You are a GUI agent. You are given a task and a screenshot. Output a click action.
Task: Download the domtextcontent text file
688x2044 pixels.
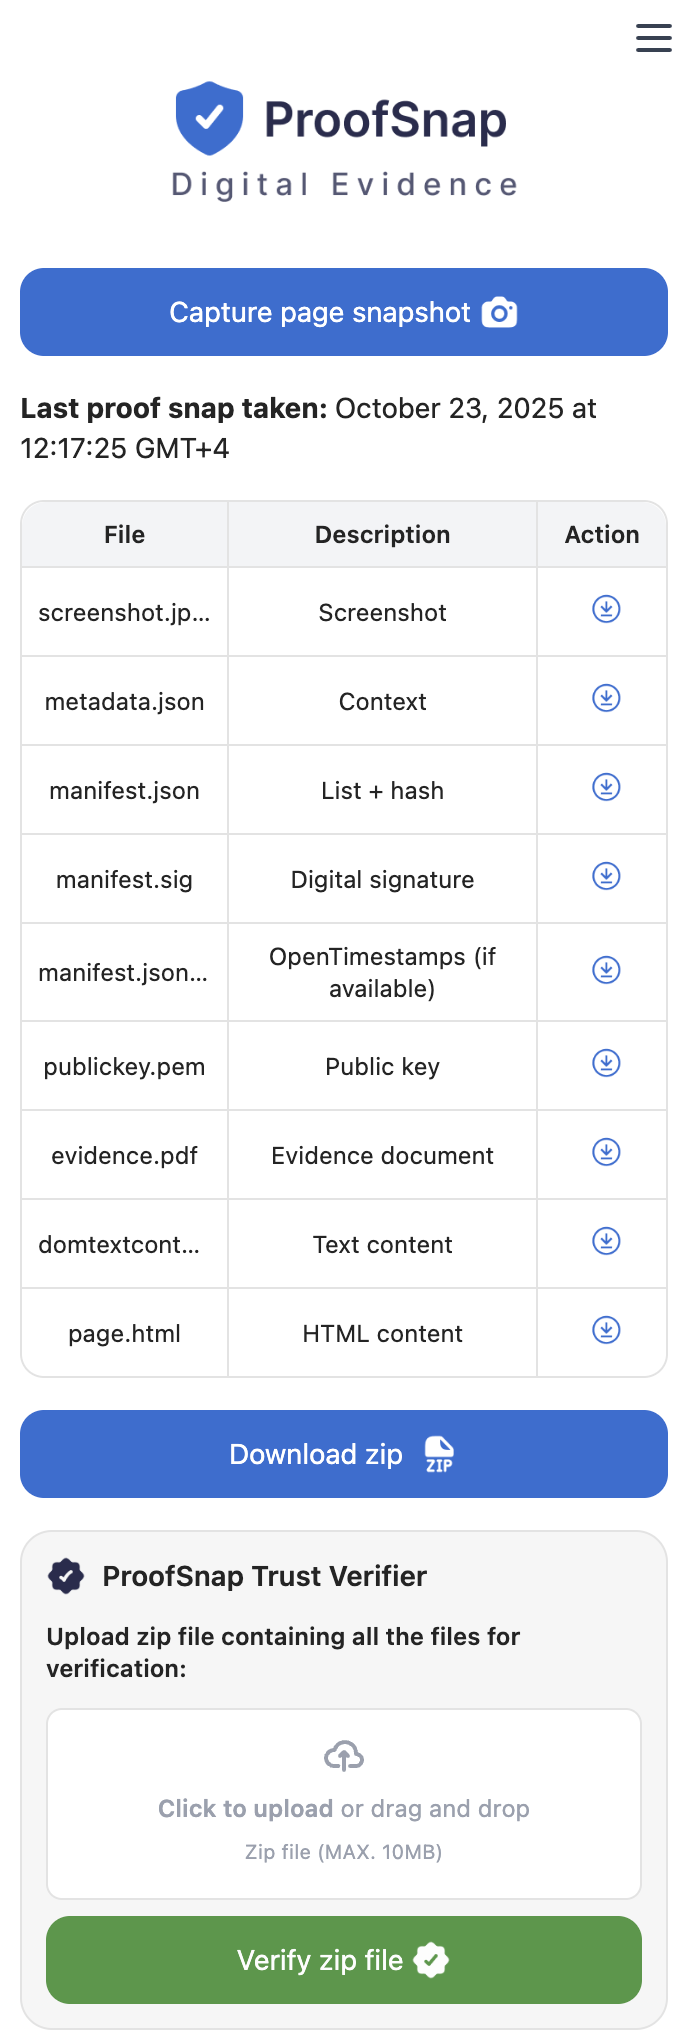[606, 1241]
